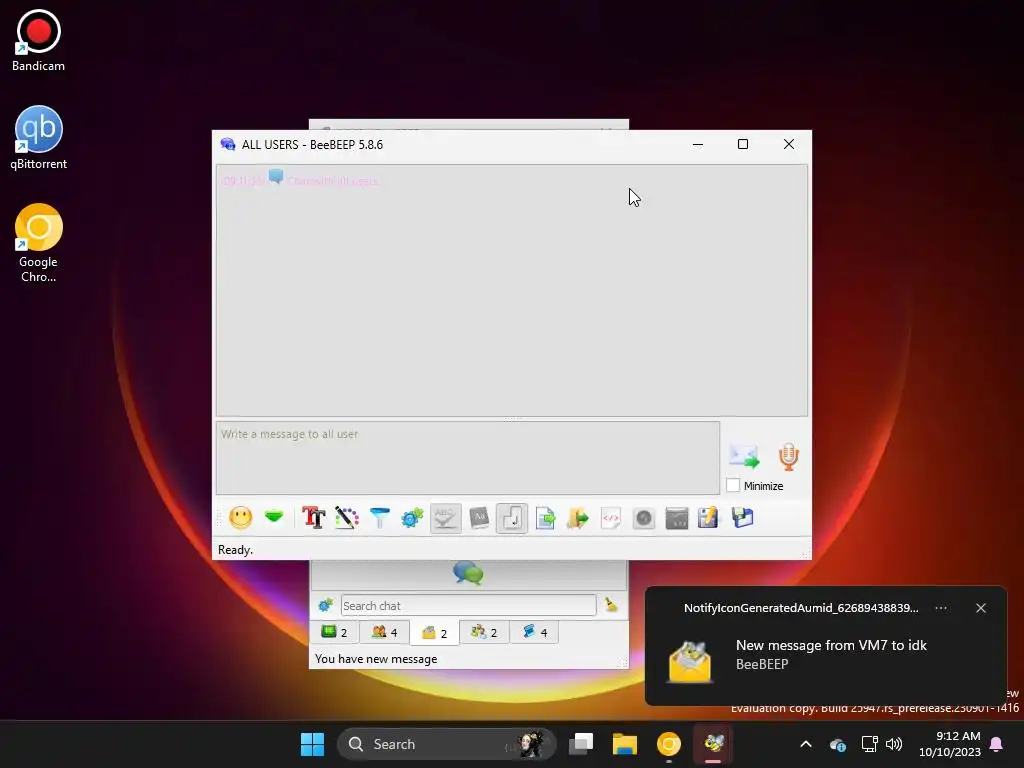Image resolution: width=1024 pixels, height=768 pixels.
Task: Open the emoticons smiley picker
Action: click(x=240, y=518)
